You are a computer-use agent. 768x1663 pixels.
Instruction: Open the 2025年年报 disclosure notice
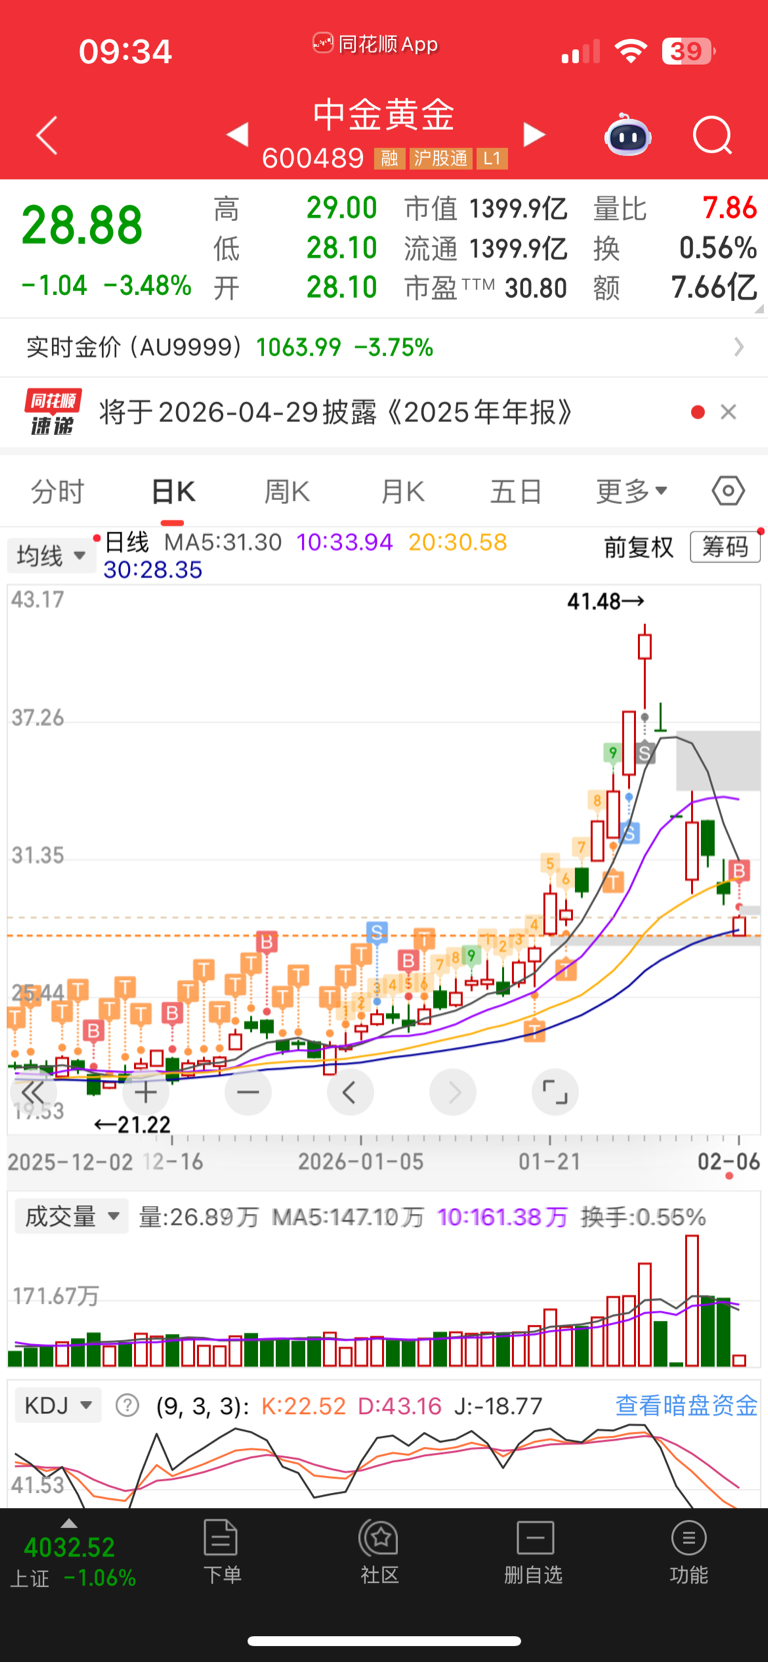336,412
